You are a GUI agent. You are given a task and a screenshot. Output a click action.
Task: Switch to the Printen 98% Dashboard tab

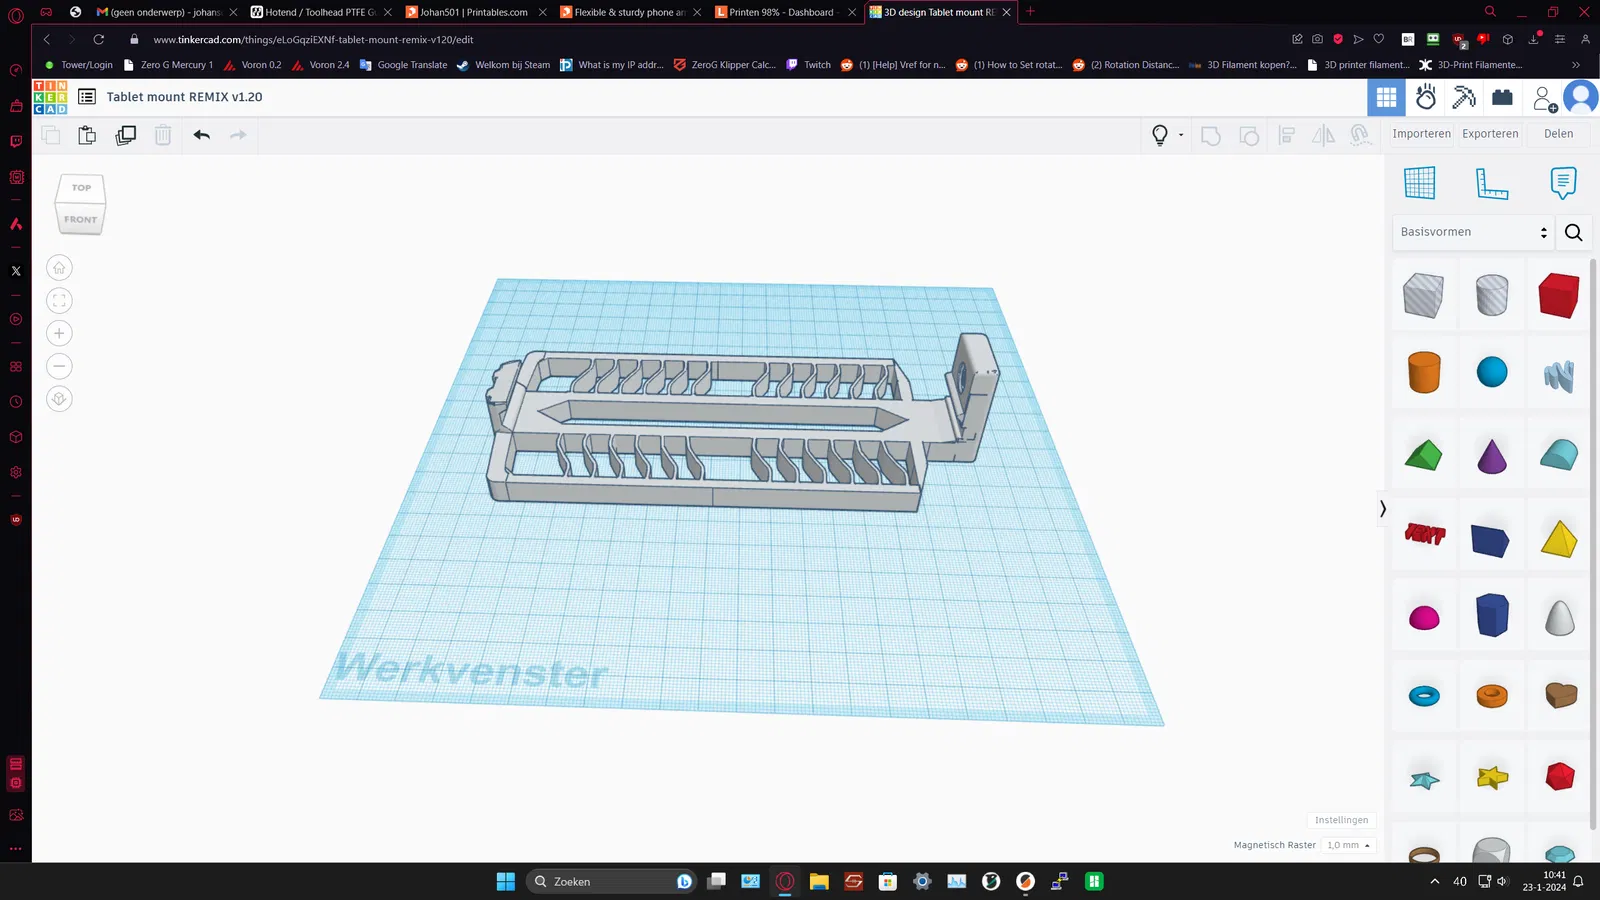(x=785, y=12)
